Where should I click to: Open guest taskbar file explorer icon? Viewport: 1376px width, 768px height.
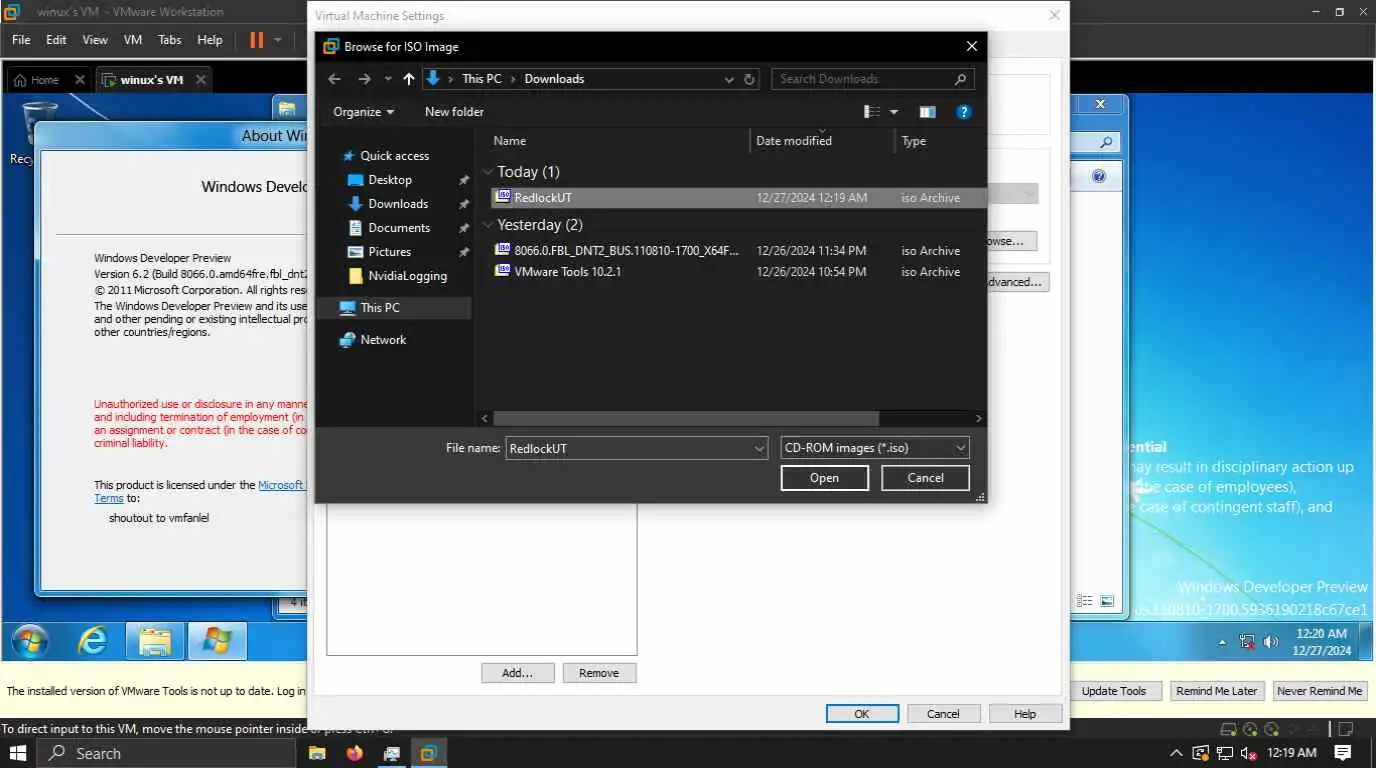[154, 641]
